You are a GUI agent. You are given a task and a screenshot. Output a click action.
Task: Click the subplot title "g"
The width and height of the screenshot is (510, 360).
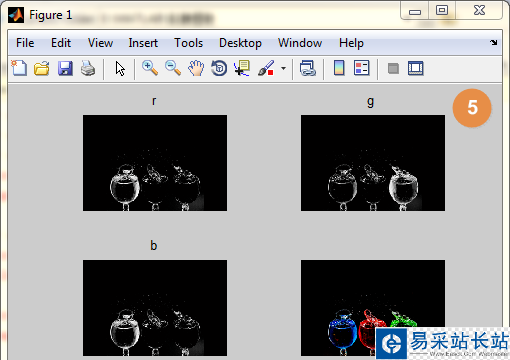point(371,102)
